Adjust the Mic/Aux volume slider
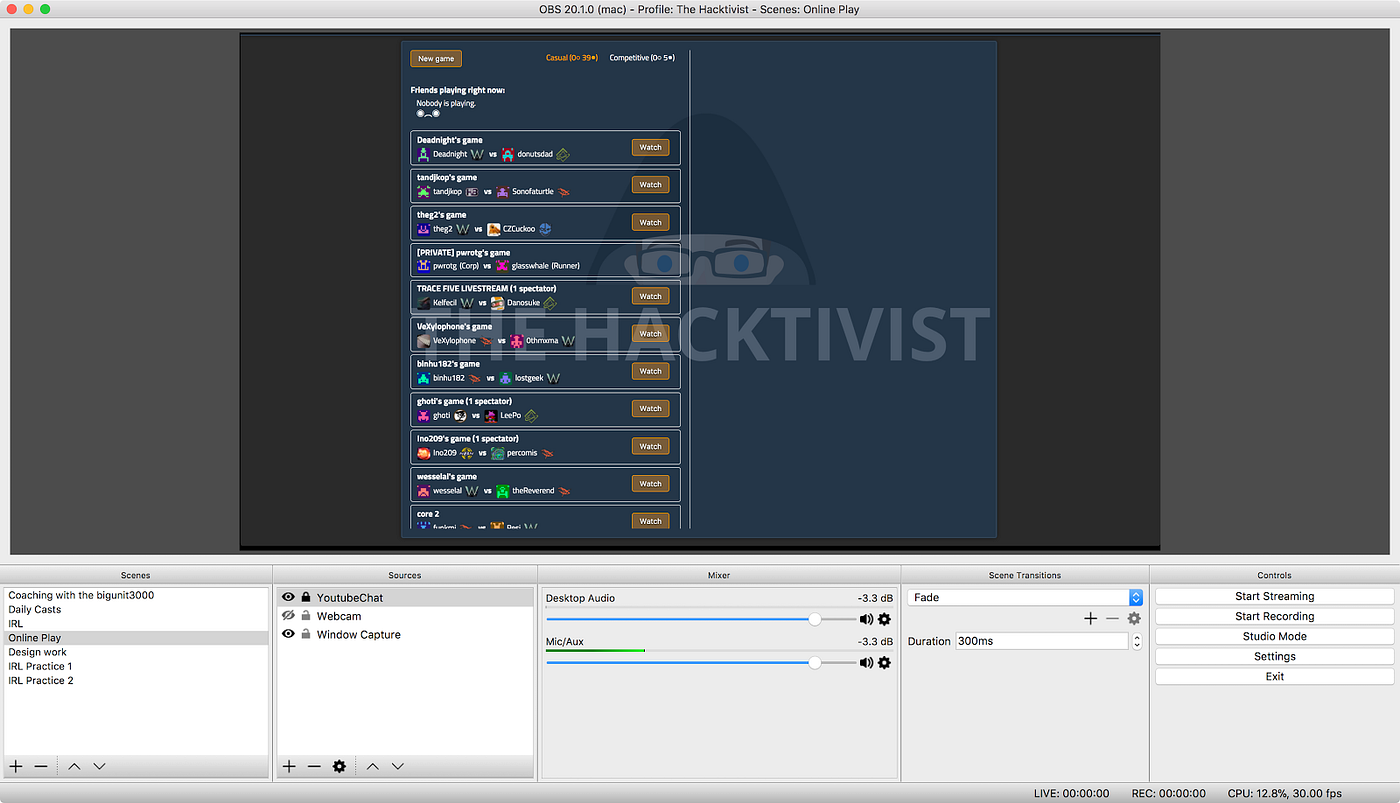This screenshot has width=1400, height=803. [x=815, y=662]
